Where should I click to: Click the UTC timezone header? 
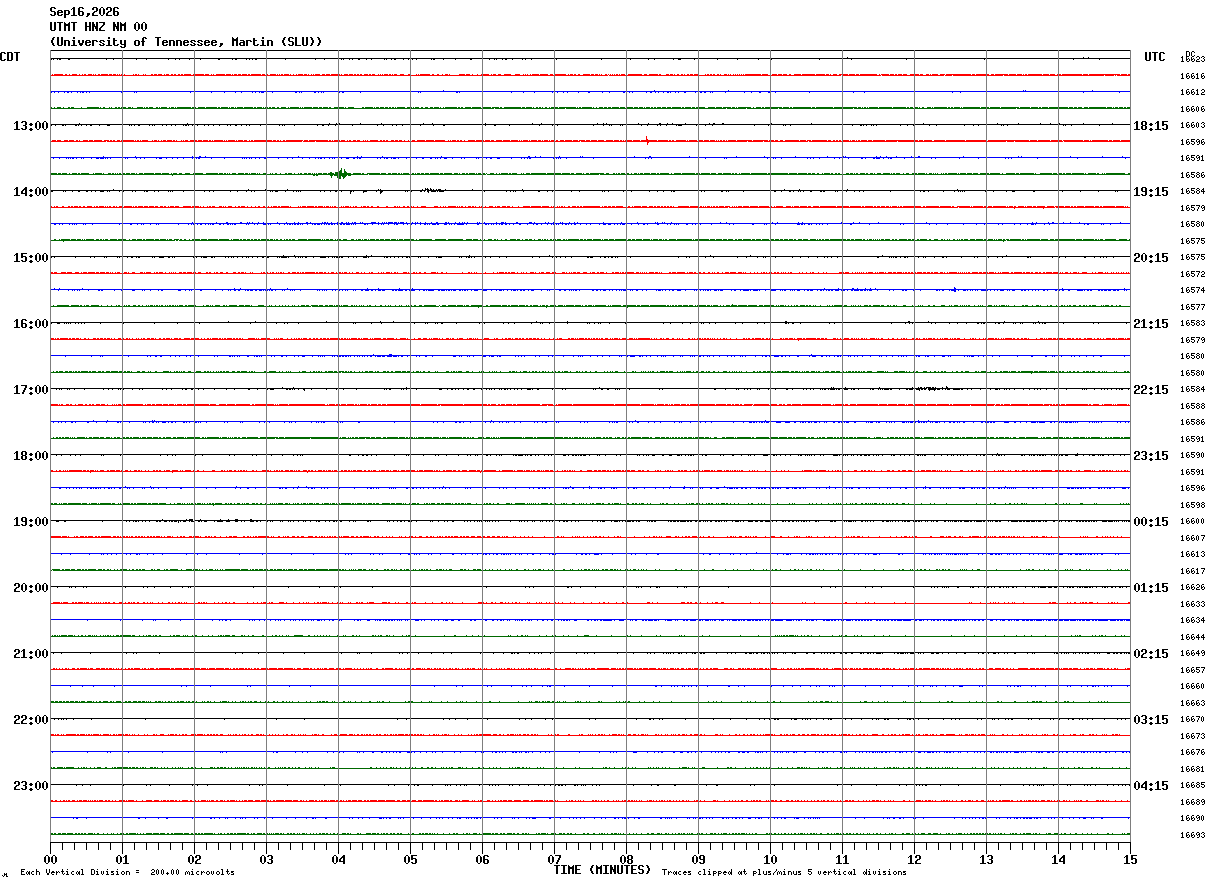tap(1155, 57)
